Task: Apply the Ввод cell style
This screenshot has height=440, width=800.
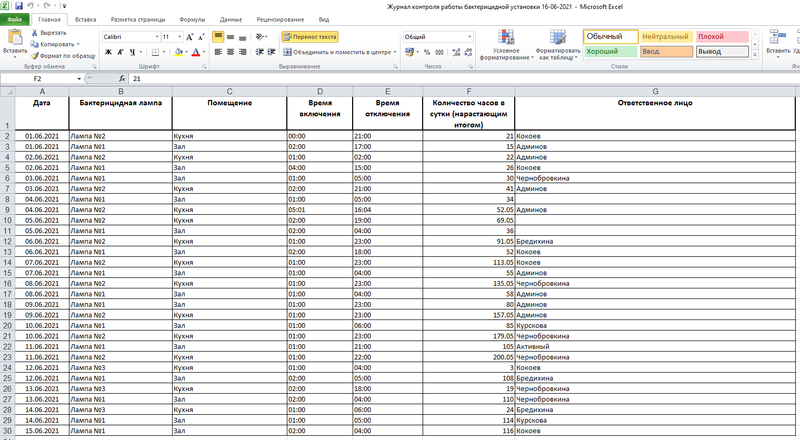Action: 666,52
